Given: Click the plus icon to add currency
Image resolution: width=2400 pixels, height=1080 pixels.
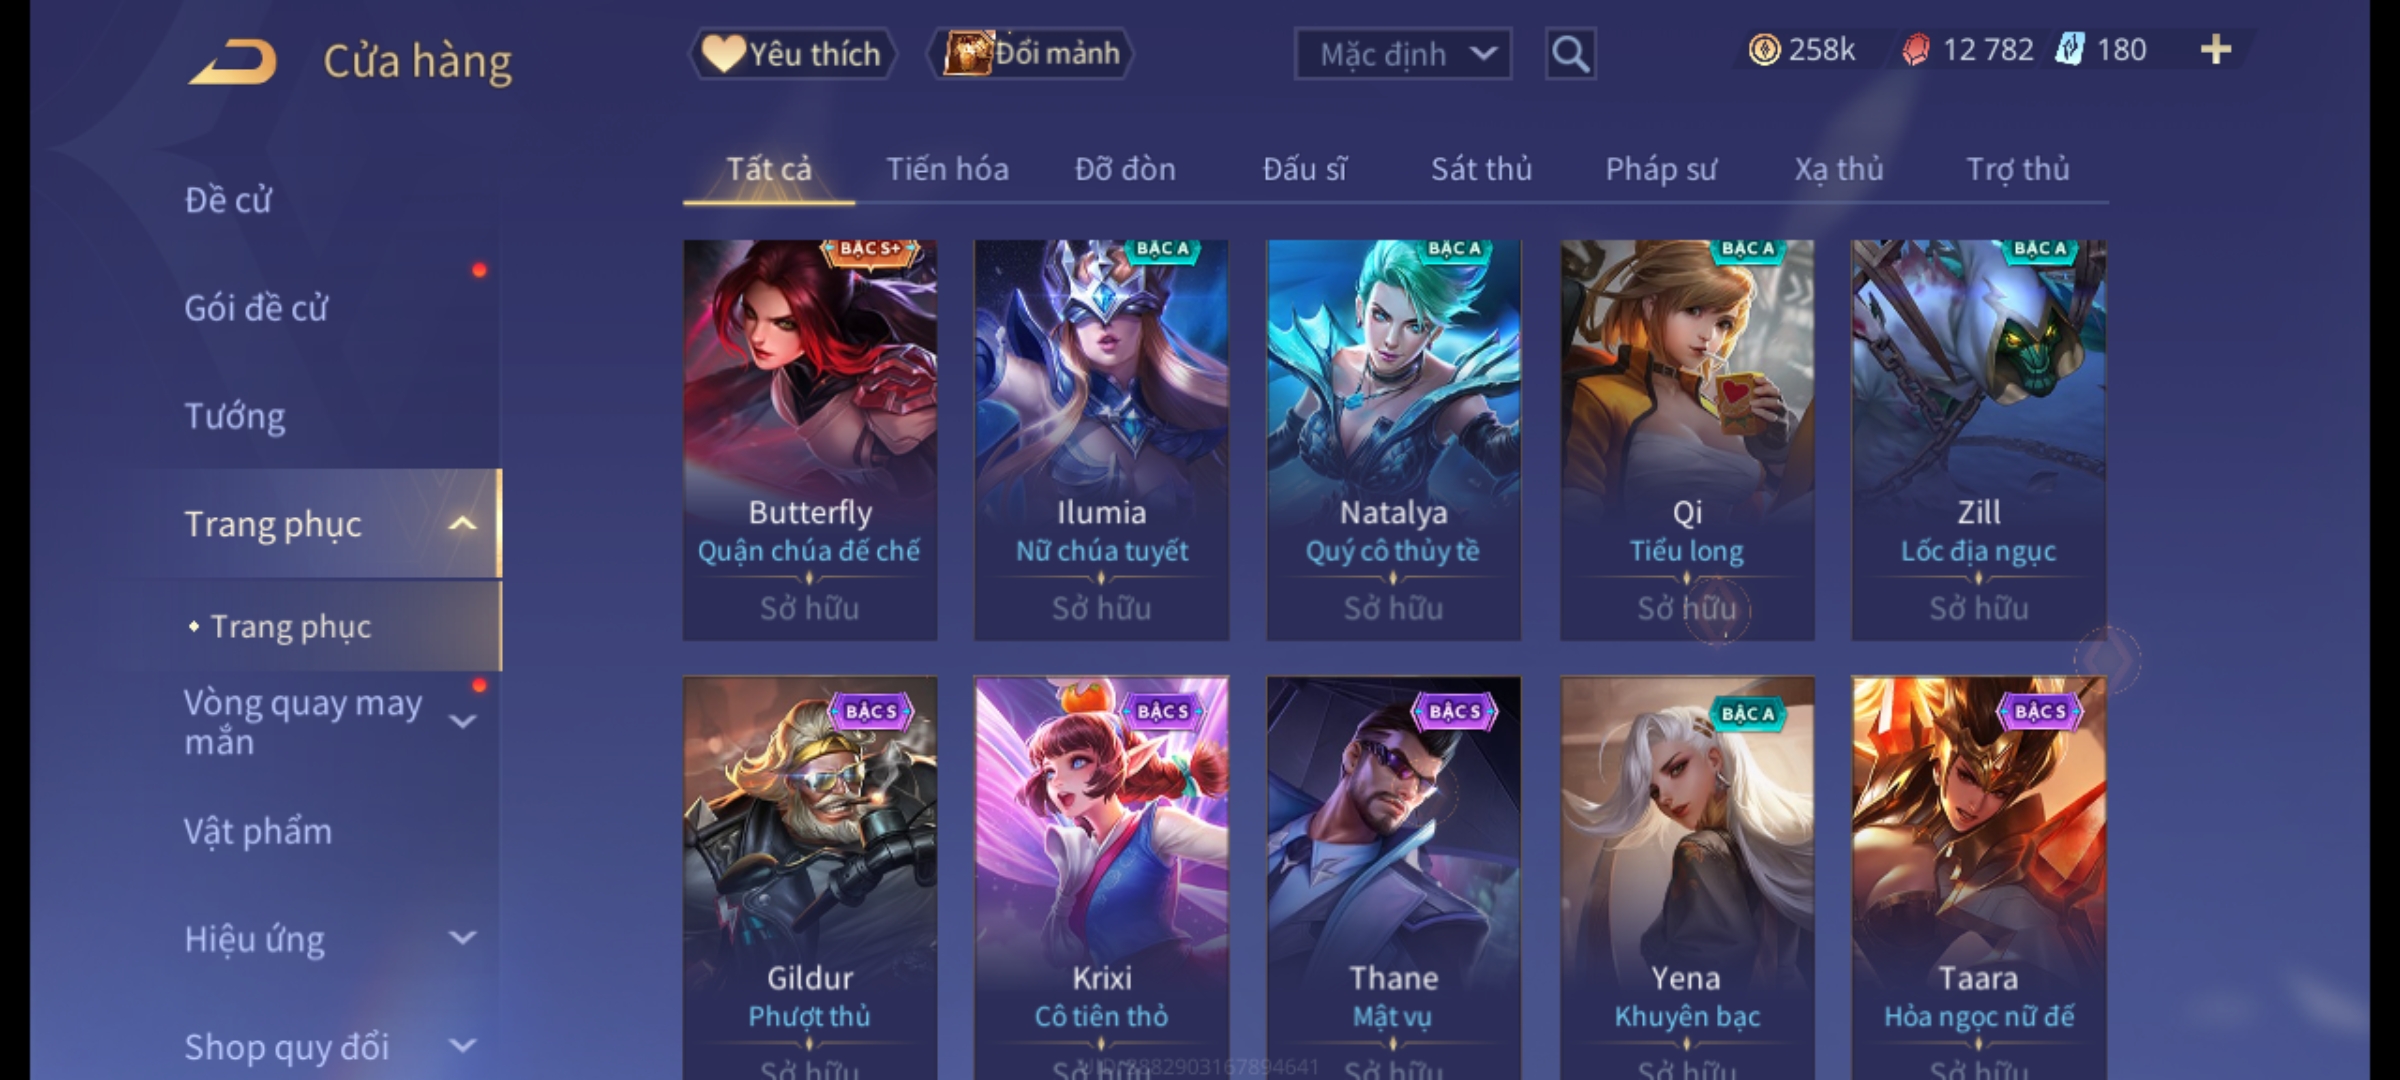Looking at the screenshot, I should click(2216, 49).
